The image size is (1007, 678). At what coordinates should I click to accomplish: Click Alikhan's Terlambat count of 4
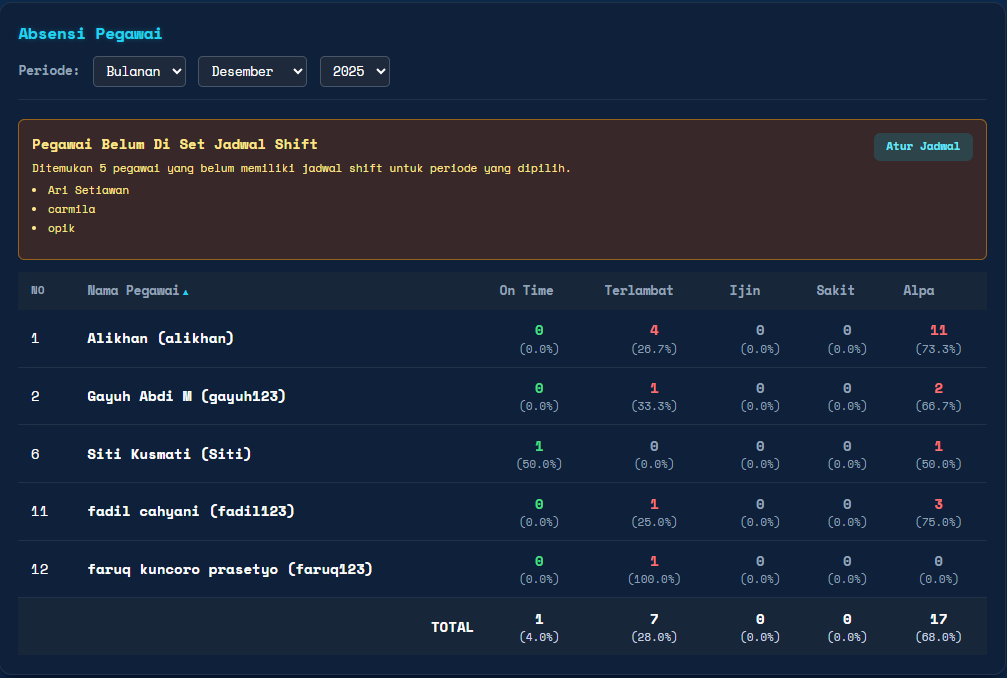click(x=653, y=330)
